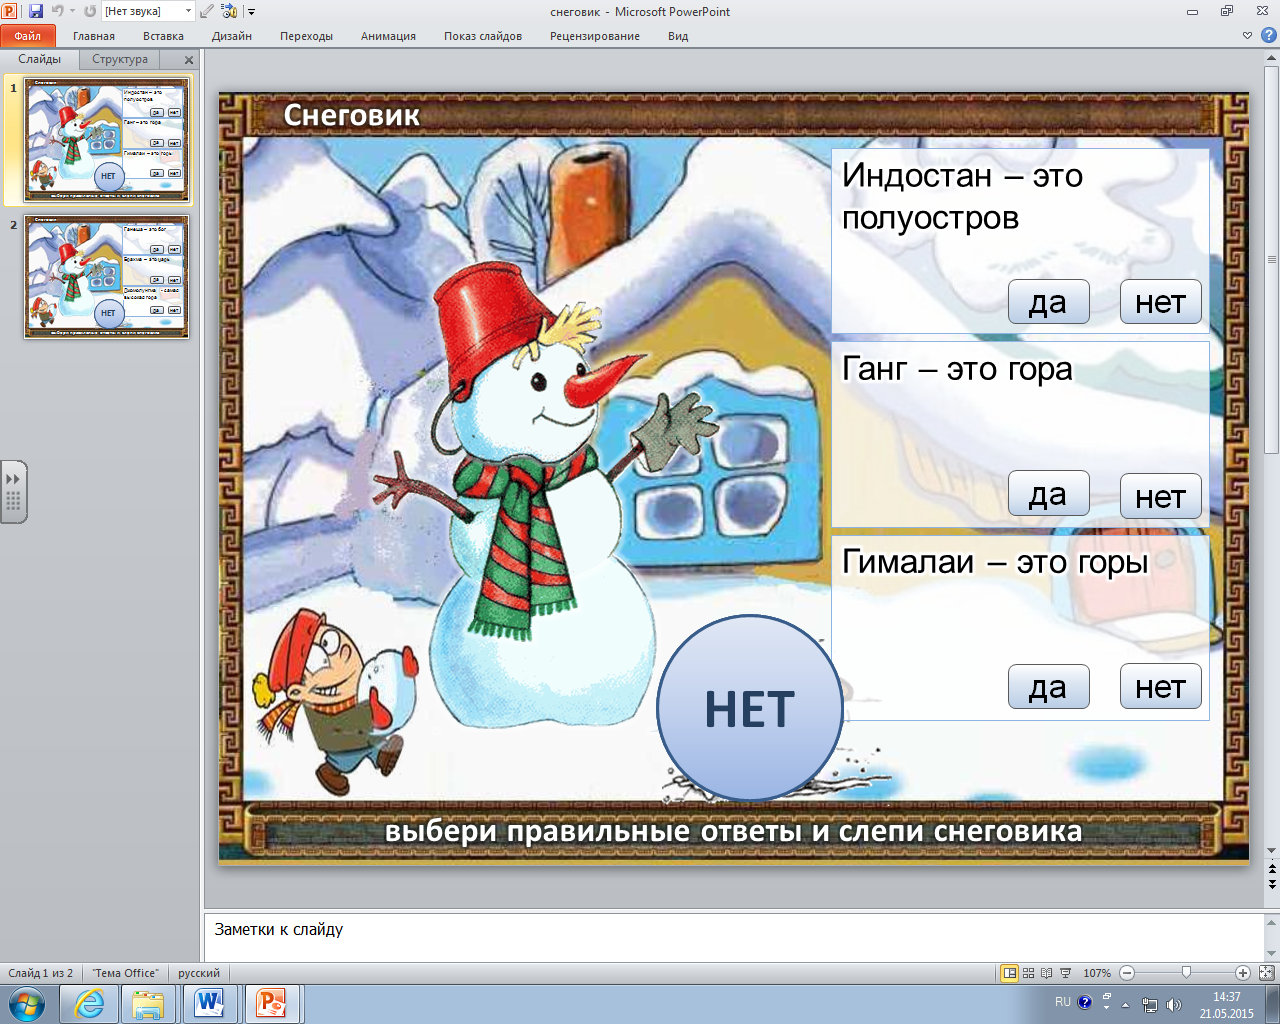1280x1024 pixels.
Task: Click the нет button for Индостан question
Action: coord(1160,302)
